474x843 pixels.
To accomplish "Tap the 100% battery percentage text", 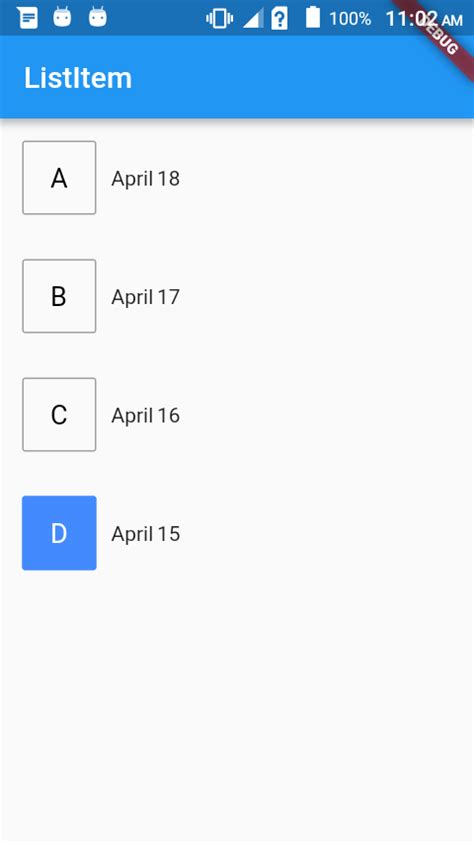I will (x=350, y=19).
